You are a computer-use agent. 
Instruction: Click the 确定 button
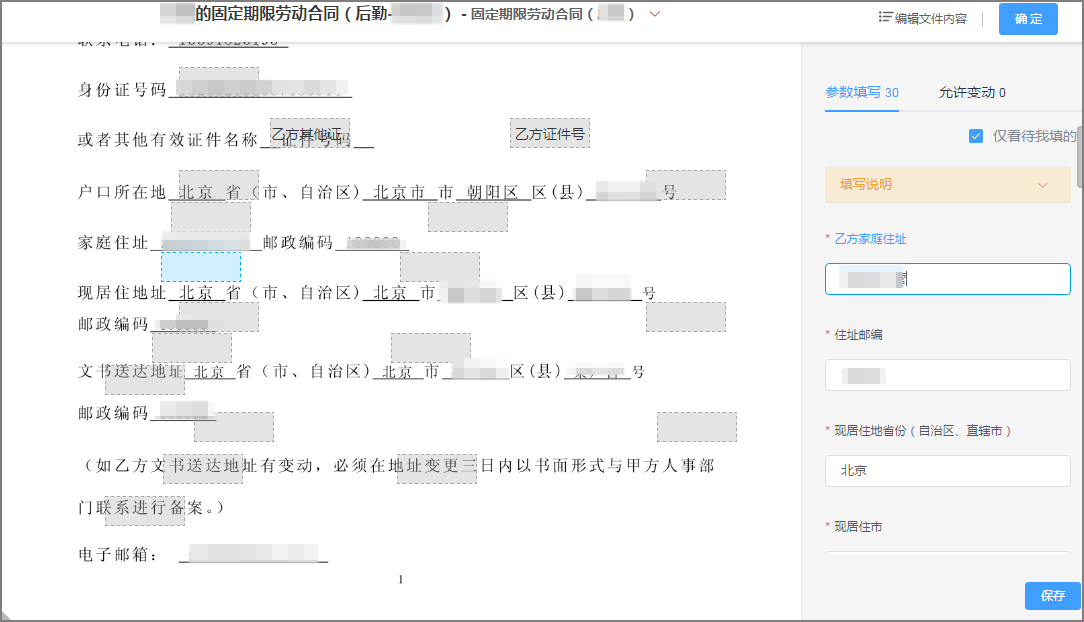(1028, 18)
